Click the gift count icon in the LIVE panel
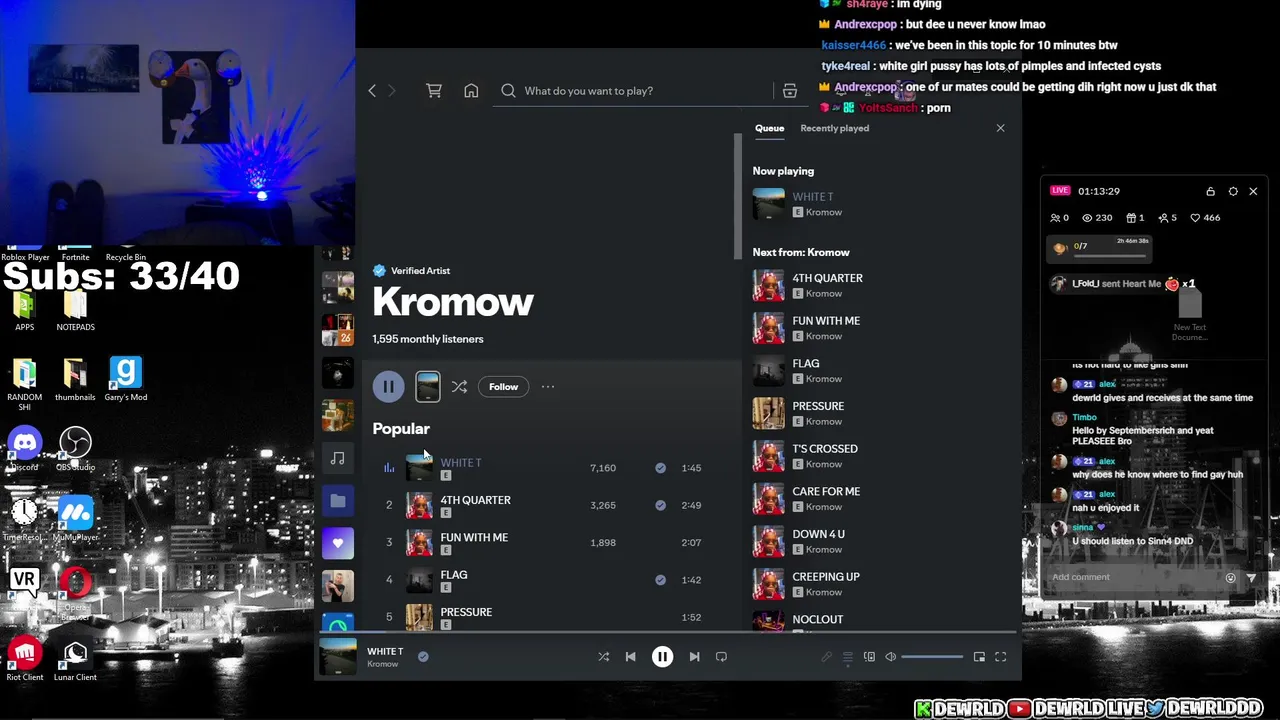 [x=1134, y=218]
